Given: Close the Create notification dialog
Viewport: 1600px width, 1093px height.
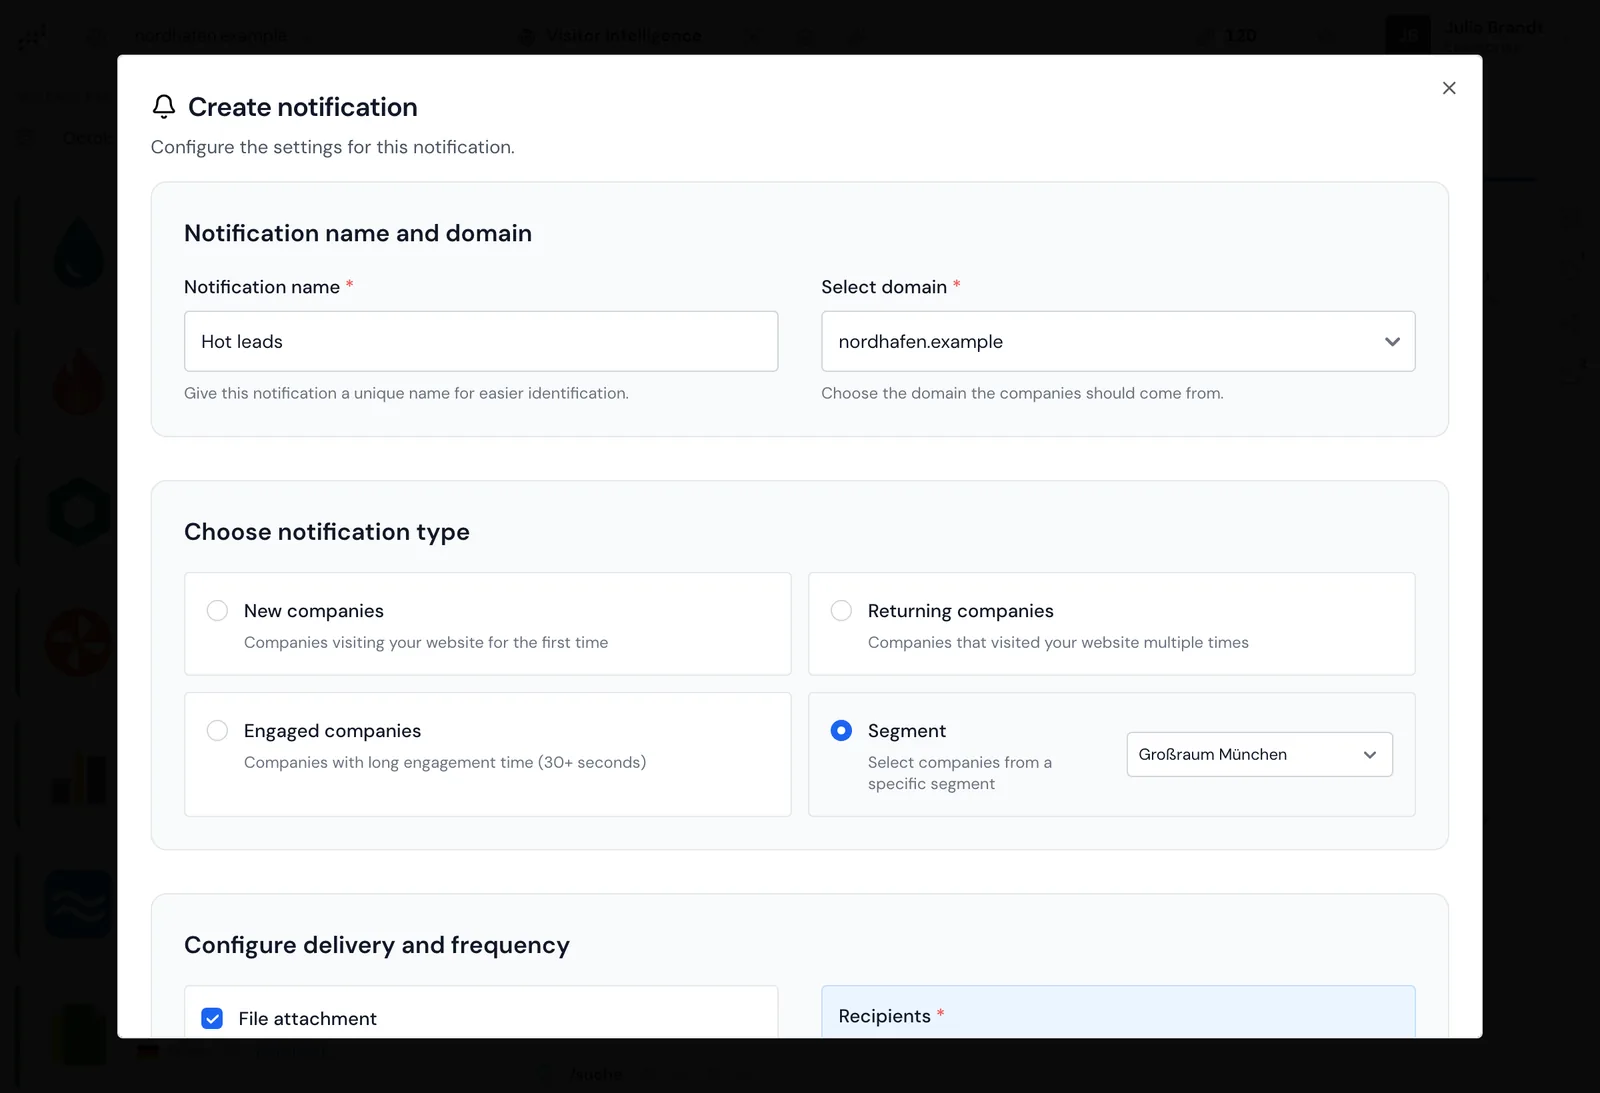Looking at the screenshot, I should click(1449, 88).
